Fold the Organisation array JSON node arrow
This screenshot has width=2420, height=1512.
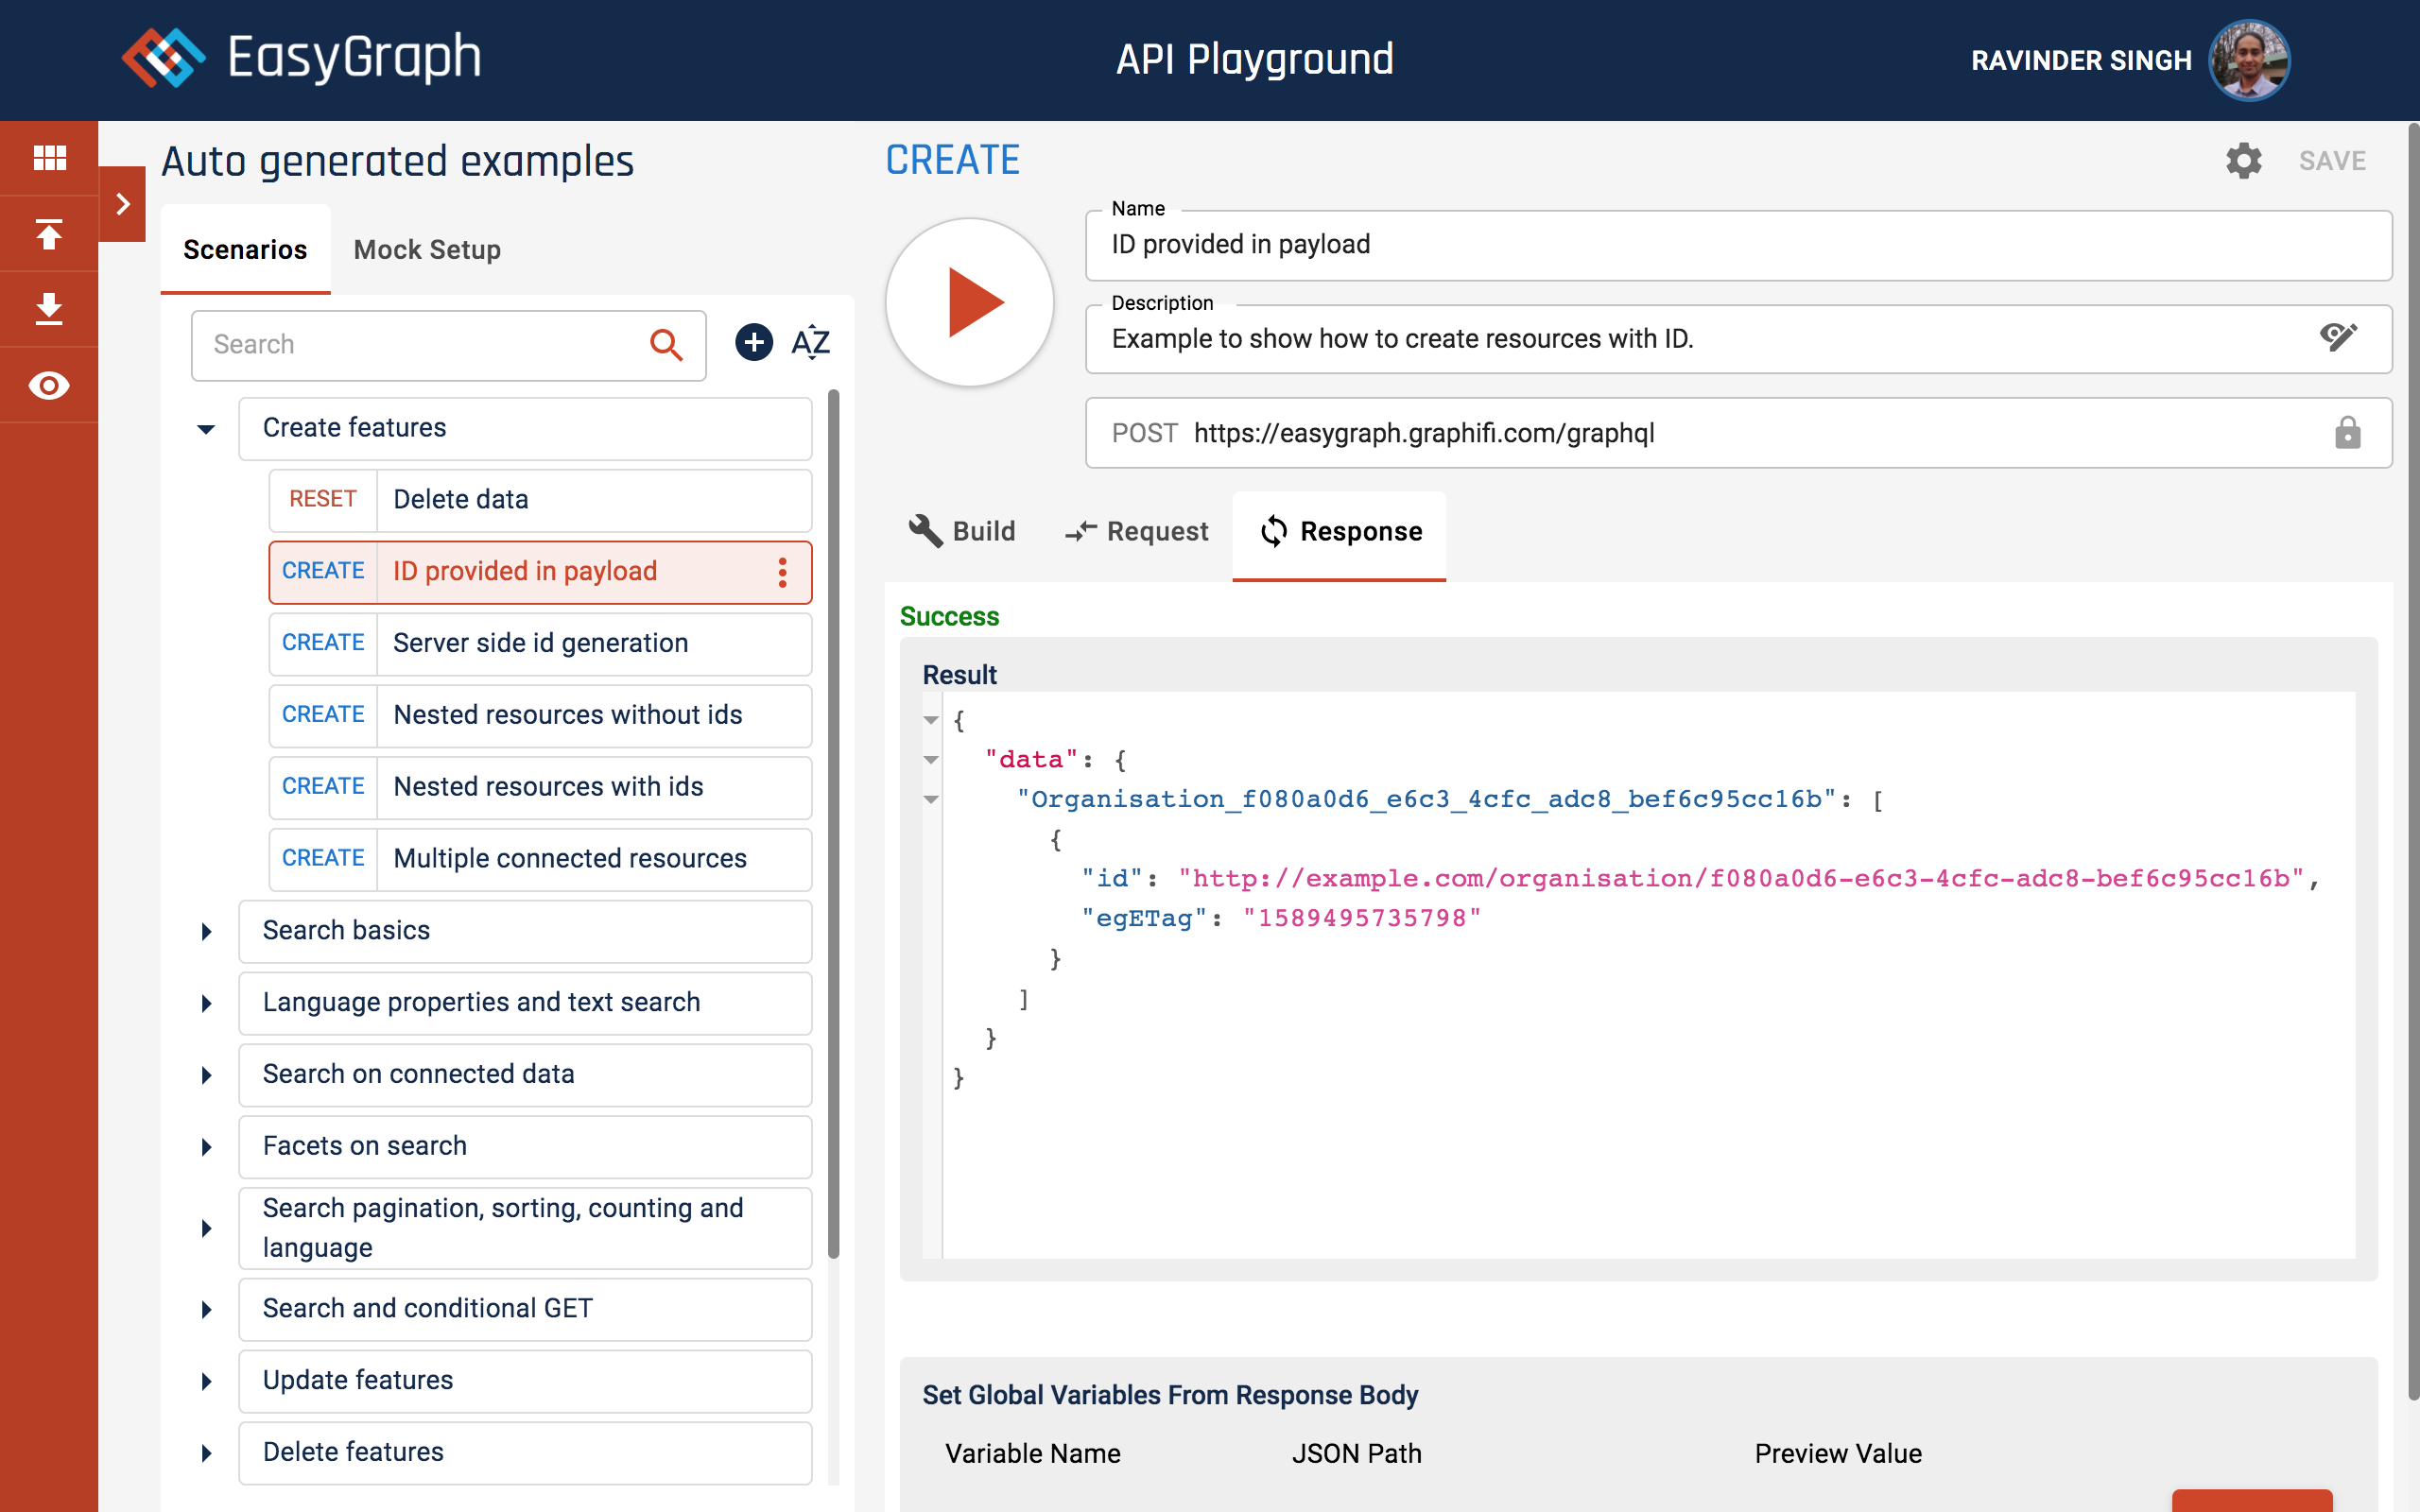click(931, 799)
